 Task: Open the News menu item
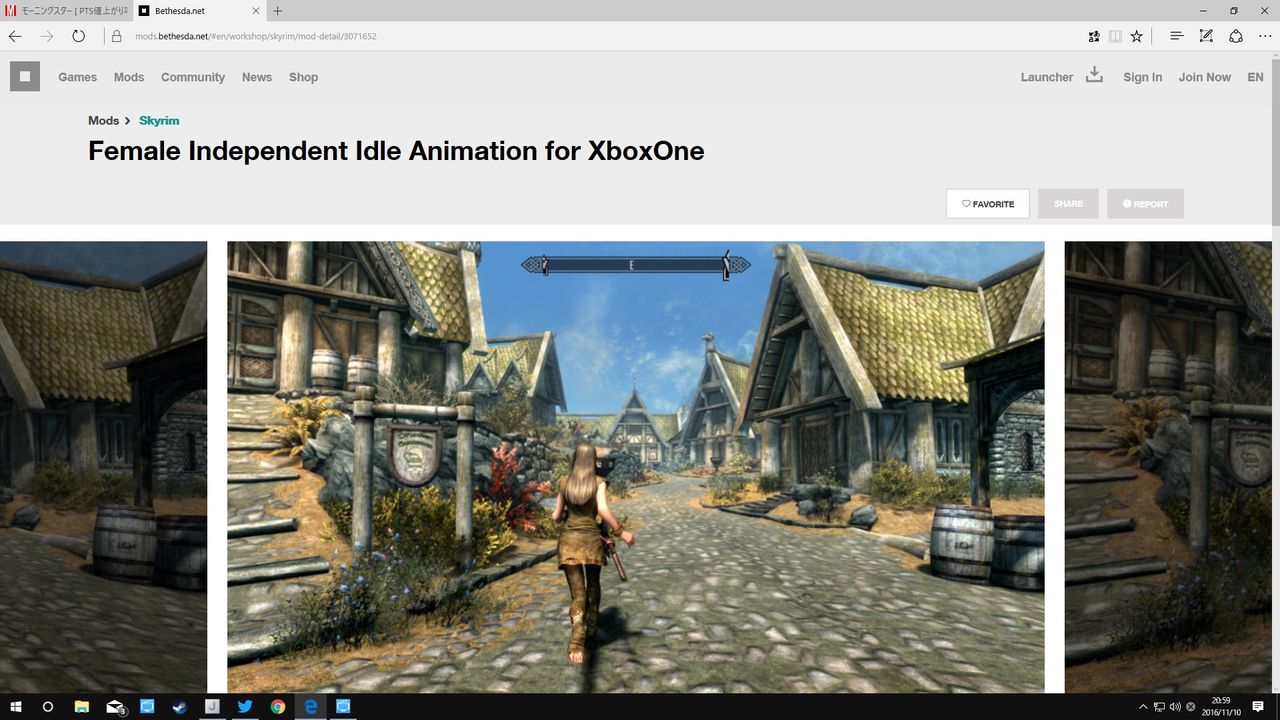(257, 77)
